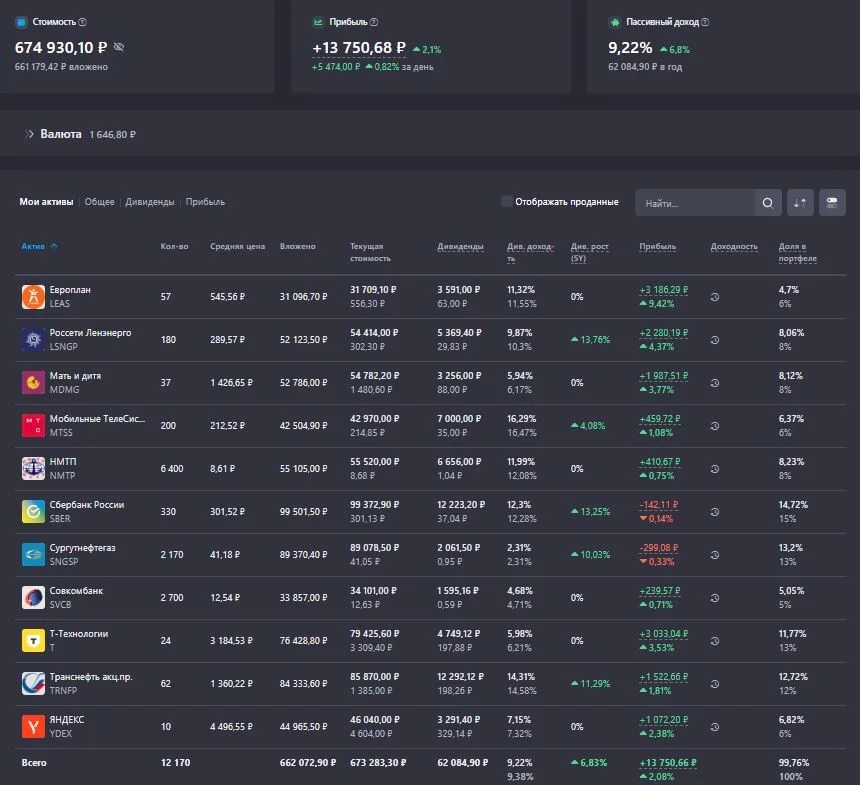
Task: Open yield history icon in НМТП row
Action: 715,469
